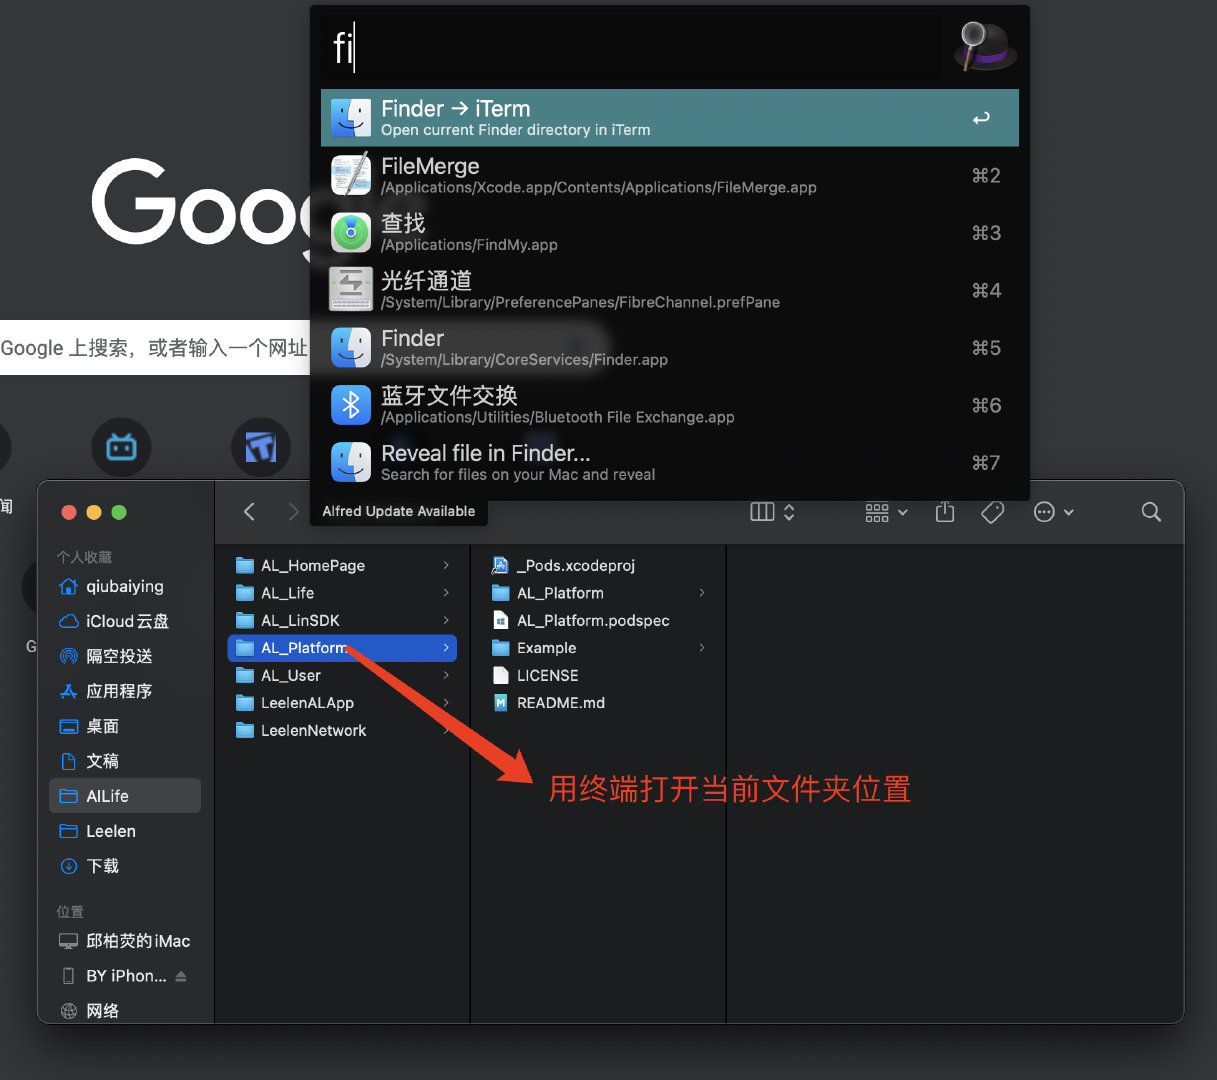
Task: Open qiubaiying home folder in sidebar
Action: [x=125, y=586]
